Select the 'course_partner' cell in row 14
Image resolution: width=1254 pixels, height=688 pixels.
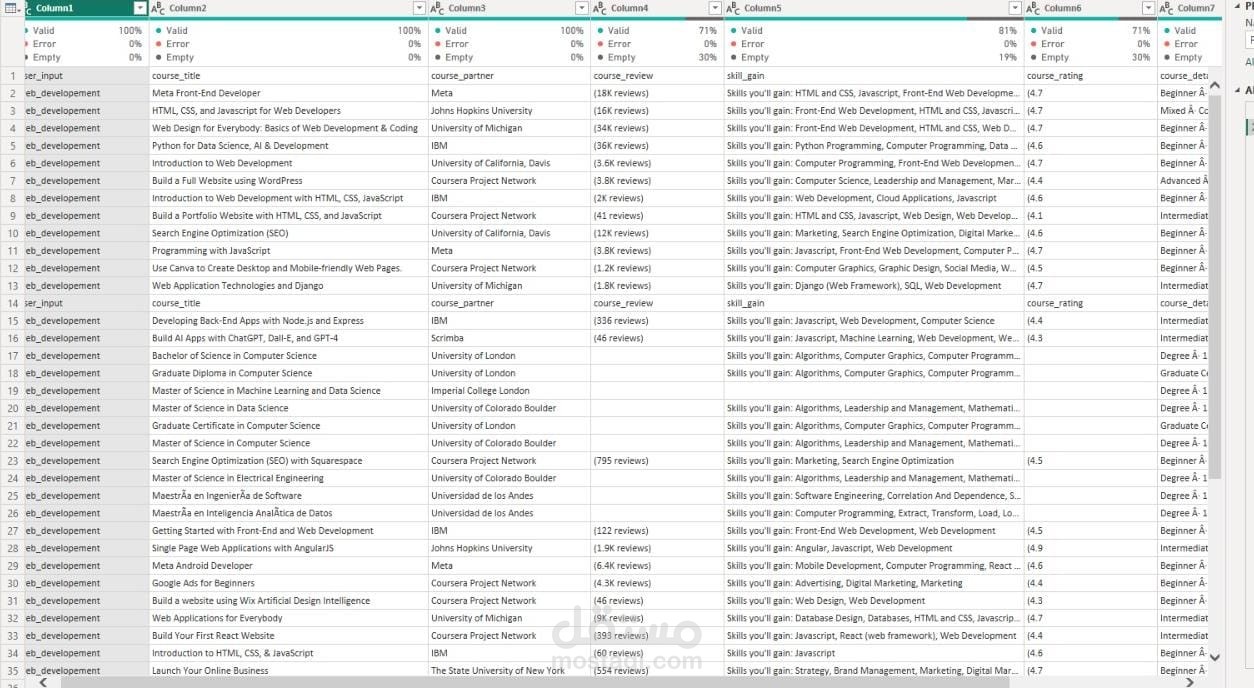pyautogui.click(x=509, y=303)
